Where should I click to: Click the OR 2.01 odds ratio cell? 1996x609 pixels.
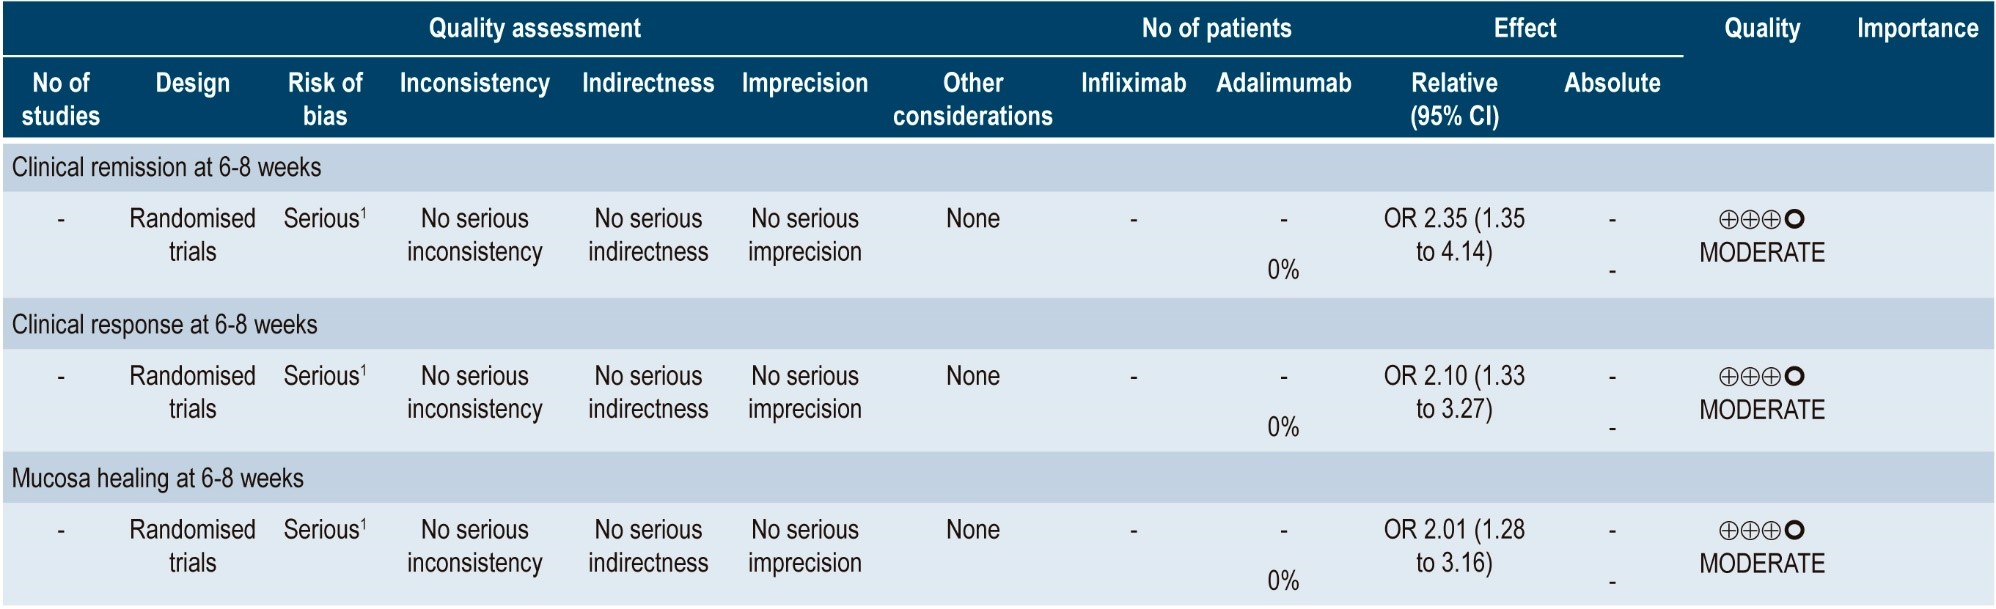tap(1454, 546)
